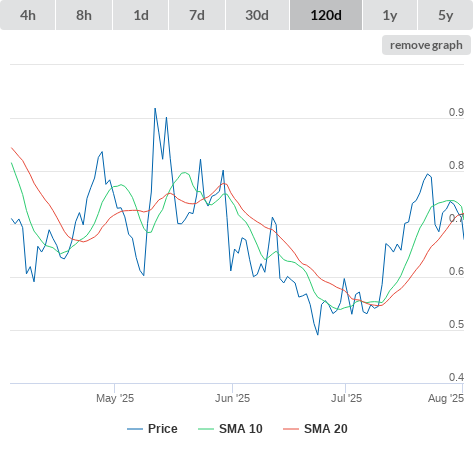Open the 7d chart range
474x455 pixels.
pos(197,15)
